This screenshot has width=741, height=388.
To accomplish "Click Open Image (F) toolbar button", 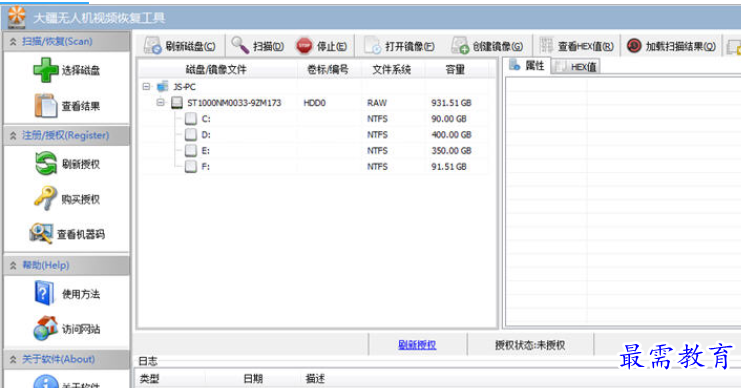I will coord(399,46).
